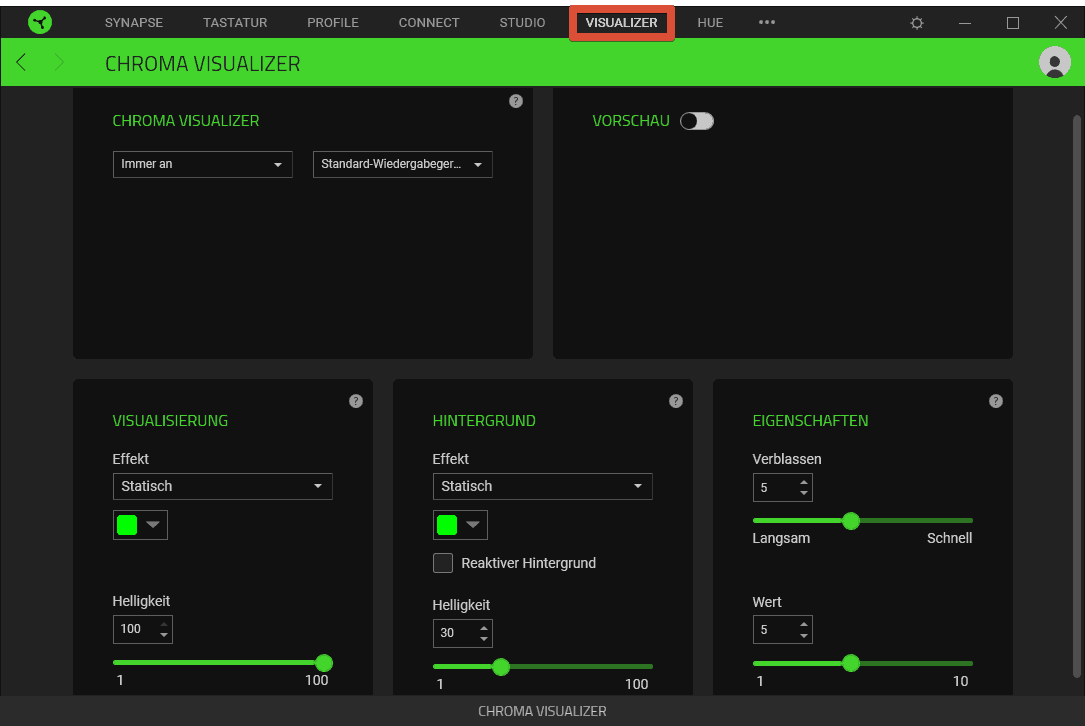Increase Verblassen value with up arrow
This screenshot has height=726, width=1085.
pos(803,482)
